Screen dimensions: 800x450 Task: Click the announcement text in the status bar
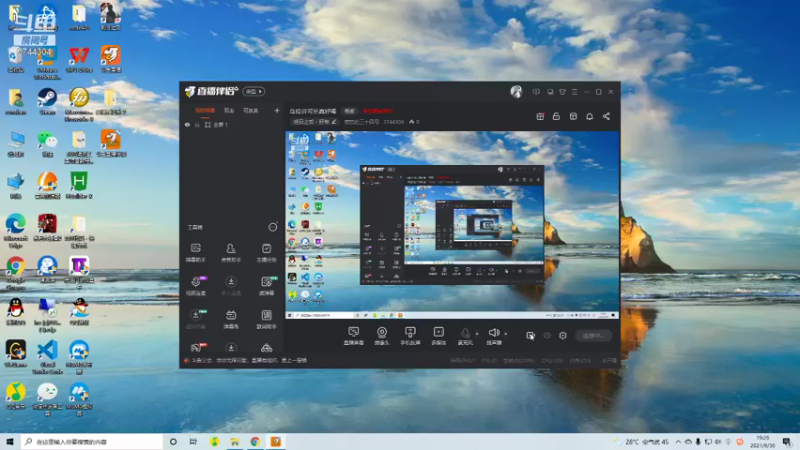pyautogui.click(x=249, y=360)
